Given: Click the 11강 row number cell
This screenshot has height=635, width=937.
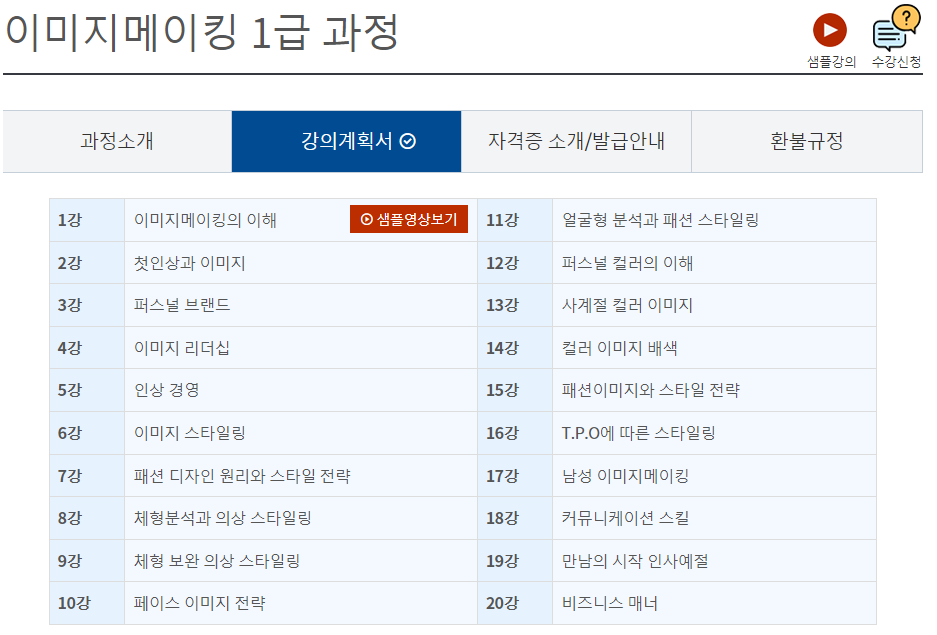Looking at the screenshot, I should tap(515, 220).
